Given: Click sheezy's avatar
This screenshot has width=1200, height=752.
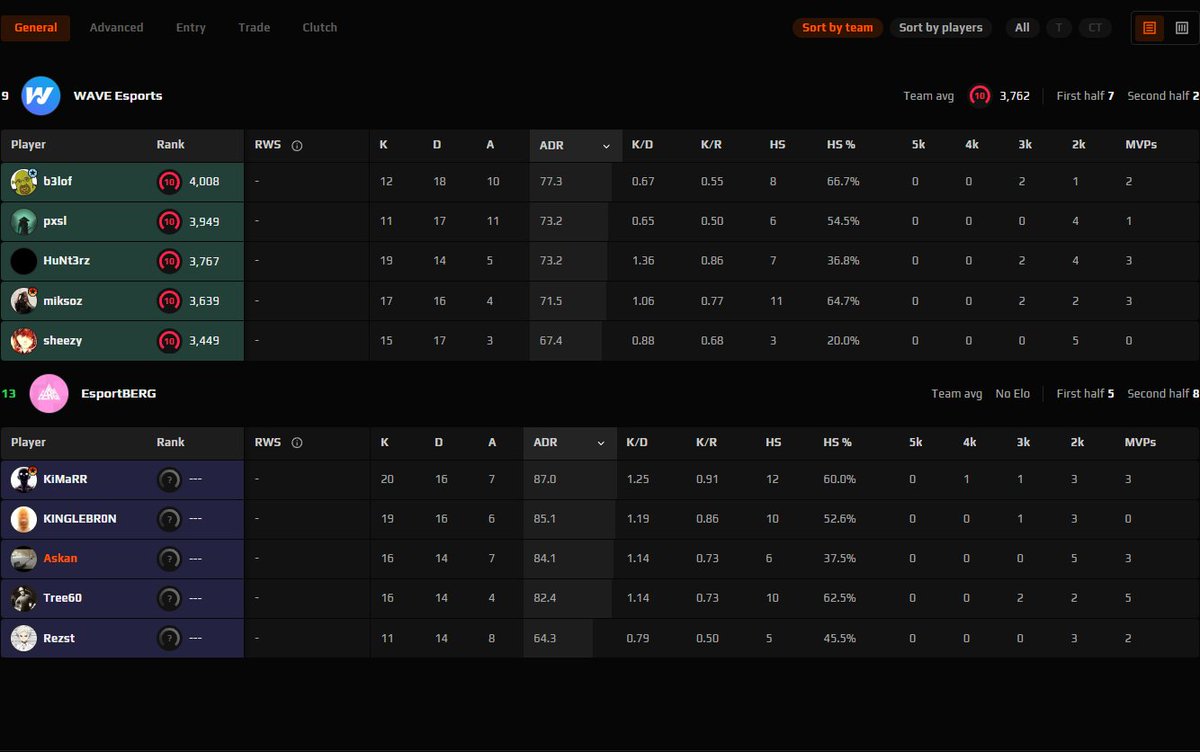Looking at the screenshot, I should click(x=24, y=341).
